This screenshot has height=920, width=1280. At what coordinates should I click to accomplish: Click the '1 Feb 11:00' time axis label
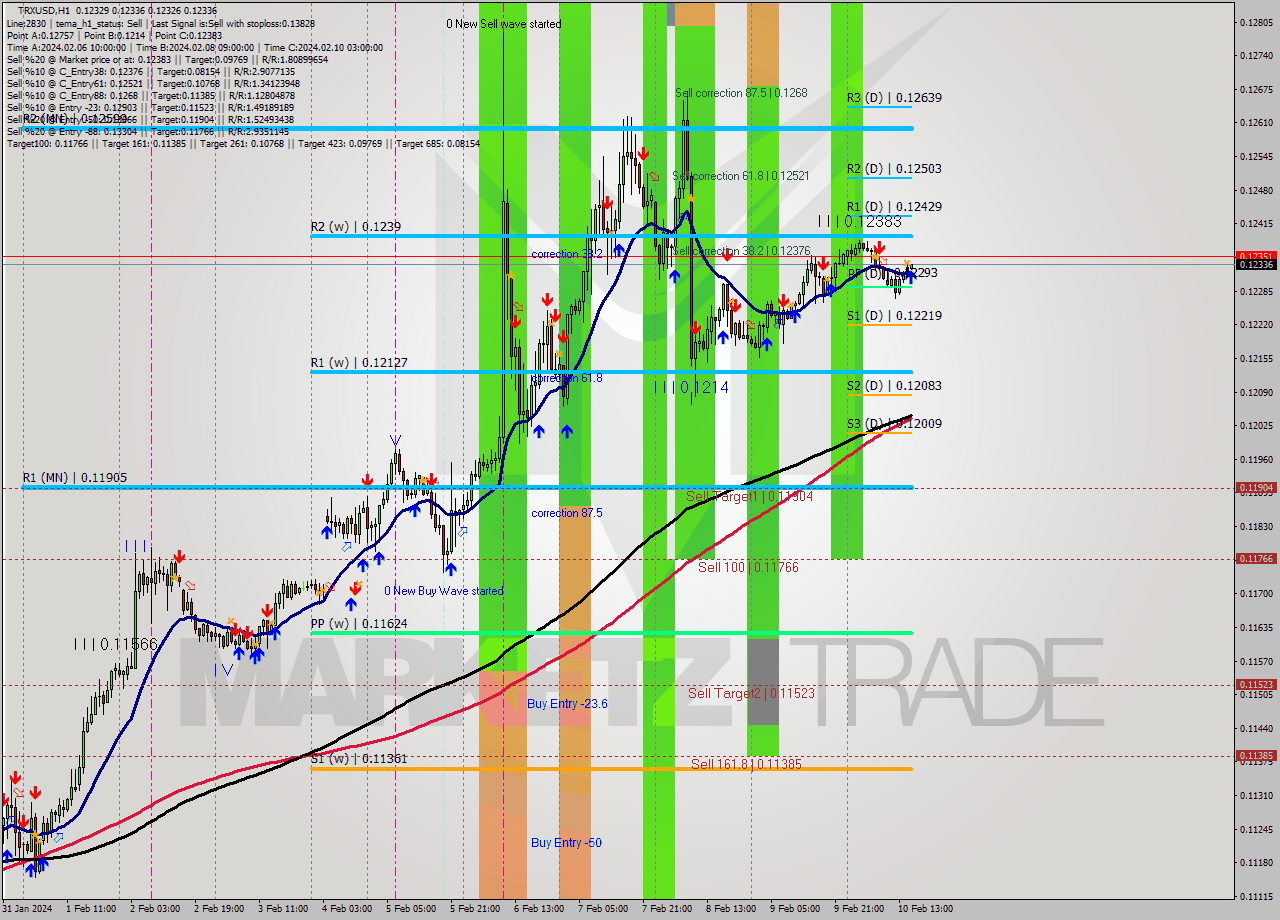tap(90, 909)
